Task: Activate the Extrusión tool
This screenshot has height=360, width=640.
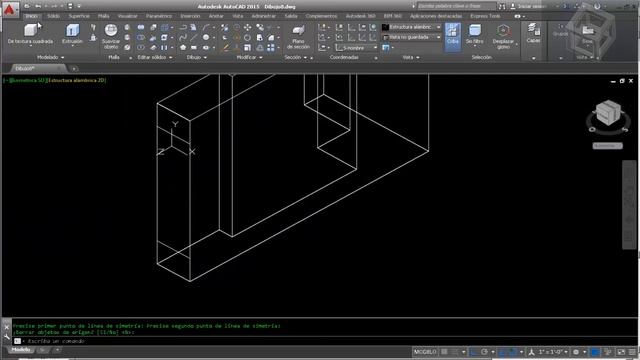Action: click(x=73, y=34)
